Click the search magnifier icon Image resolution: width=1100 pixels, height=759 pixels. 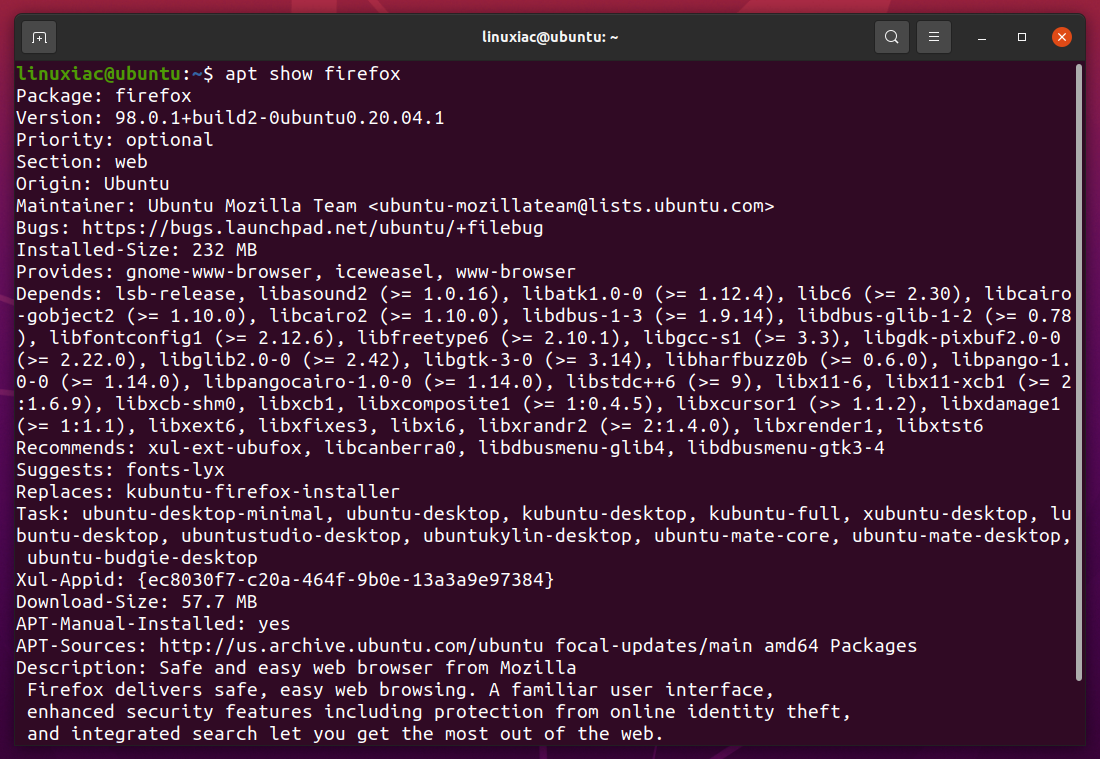point(892,37)
